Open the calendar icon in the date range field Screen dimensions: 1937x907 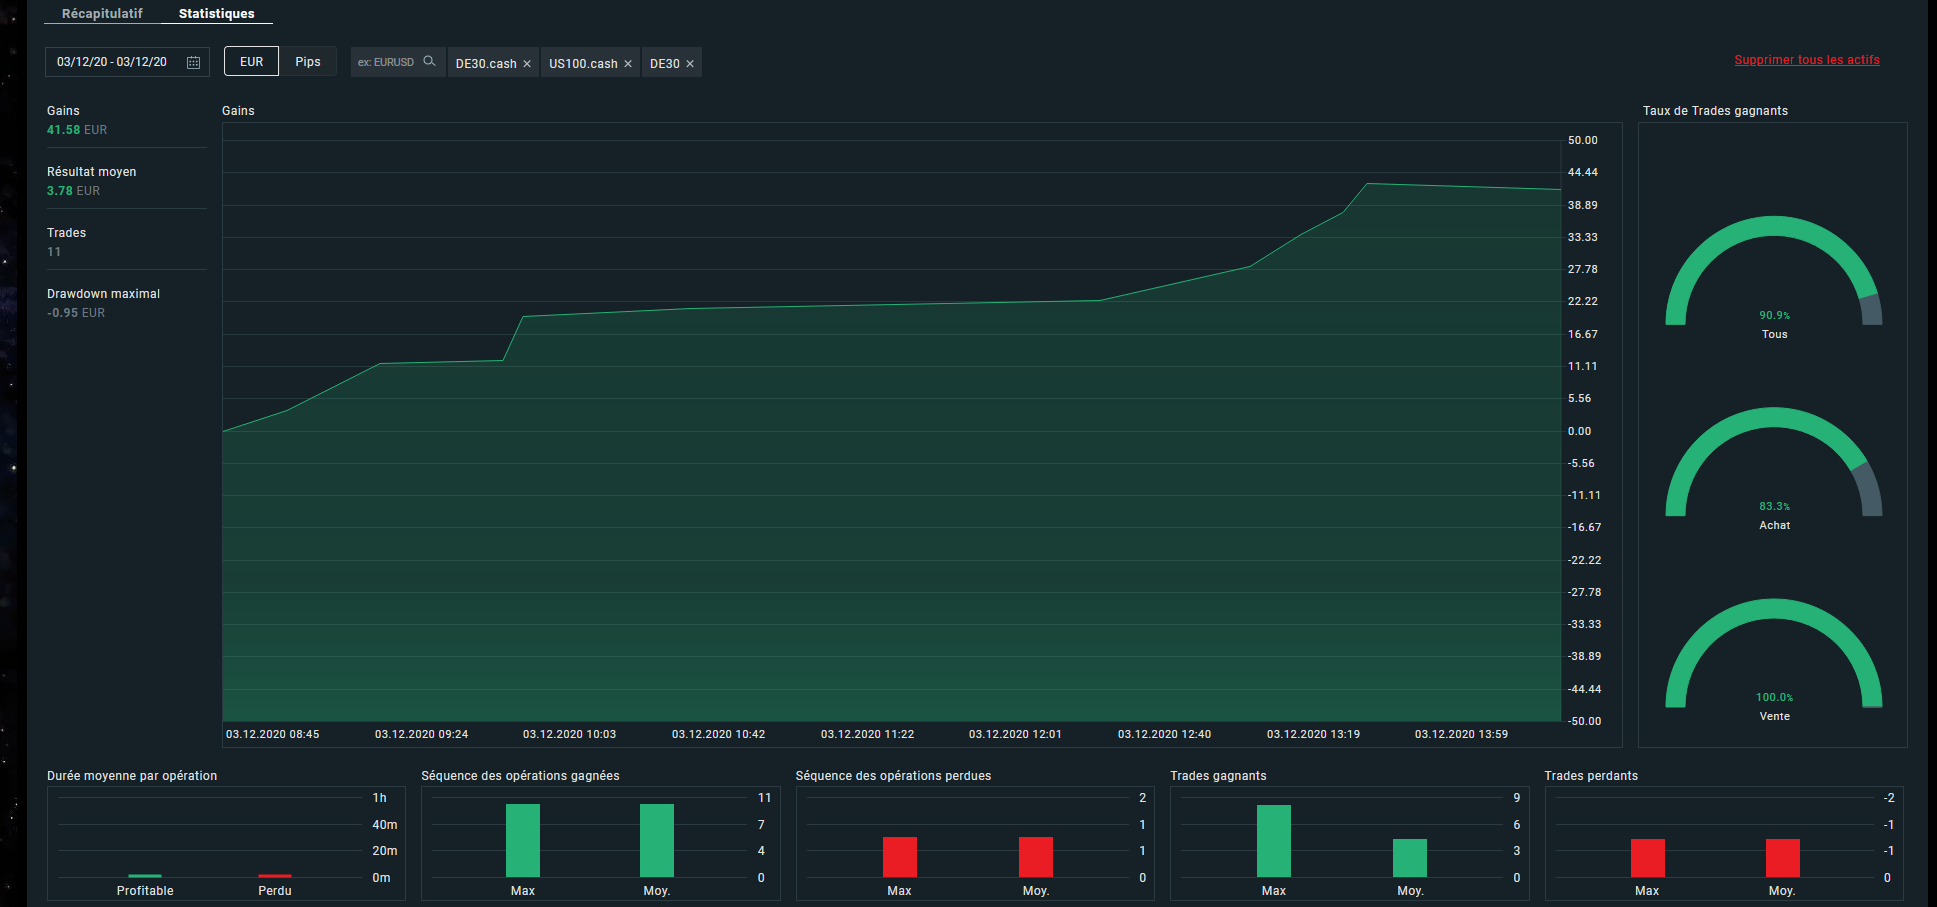click(x=193, y=62)
